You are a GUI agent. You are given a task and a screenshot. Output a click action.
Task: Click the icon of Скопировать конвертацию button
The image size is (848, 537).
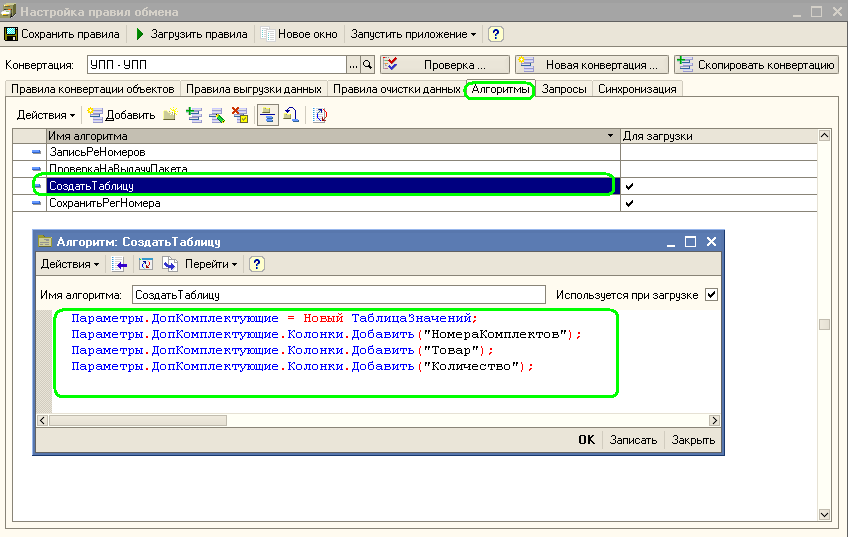(685, 64)
